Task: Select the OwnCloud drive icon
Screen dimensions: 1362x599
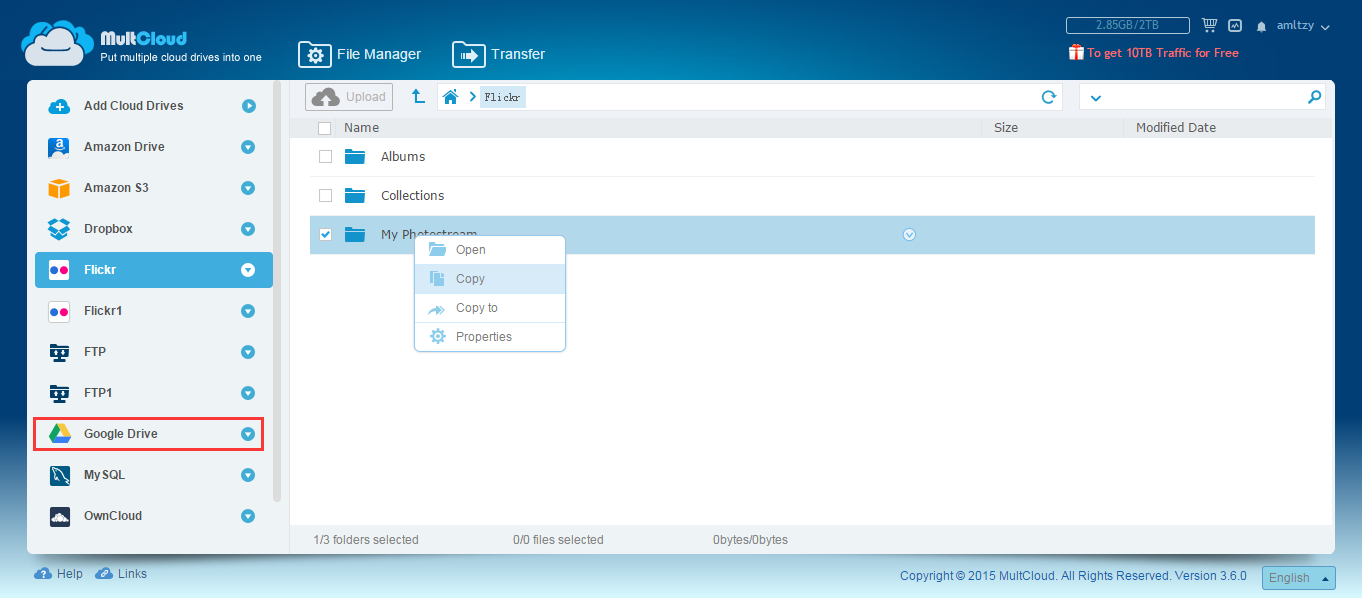Action: point(59,516)
